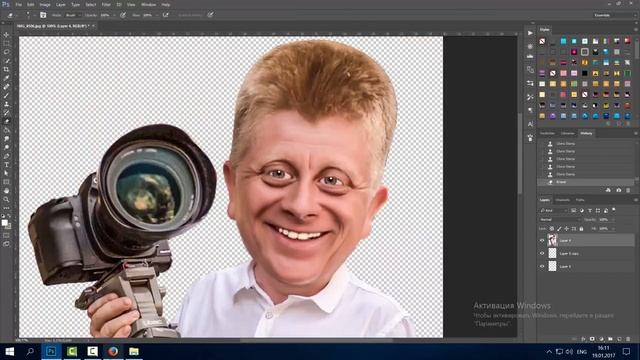Select the Blur tool
This screenshot has width=640, height=360.
pyautogui.click(x=6, y=139)
